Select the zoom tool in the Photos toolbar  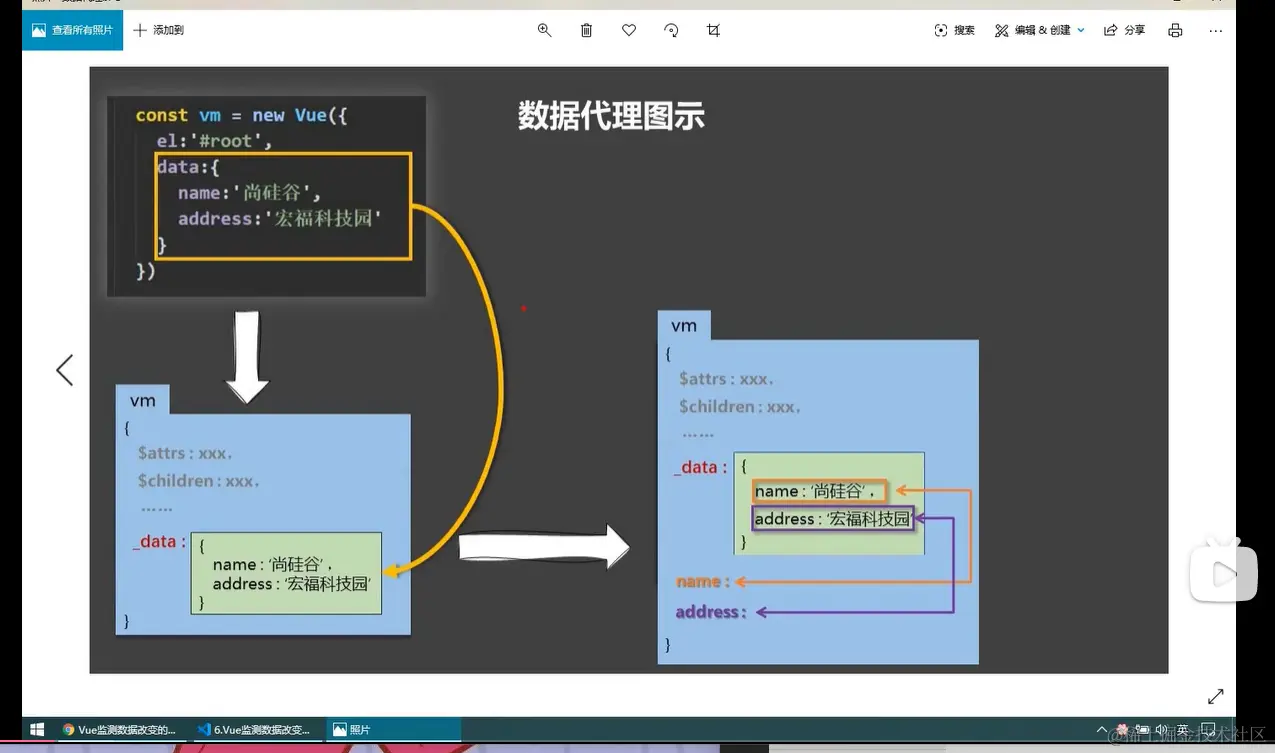544,30
